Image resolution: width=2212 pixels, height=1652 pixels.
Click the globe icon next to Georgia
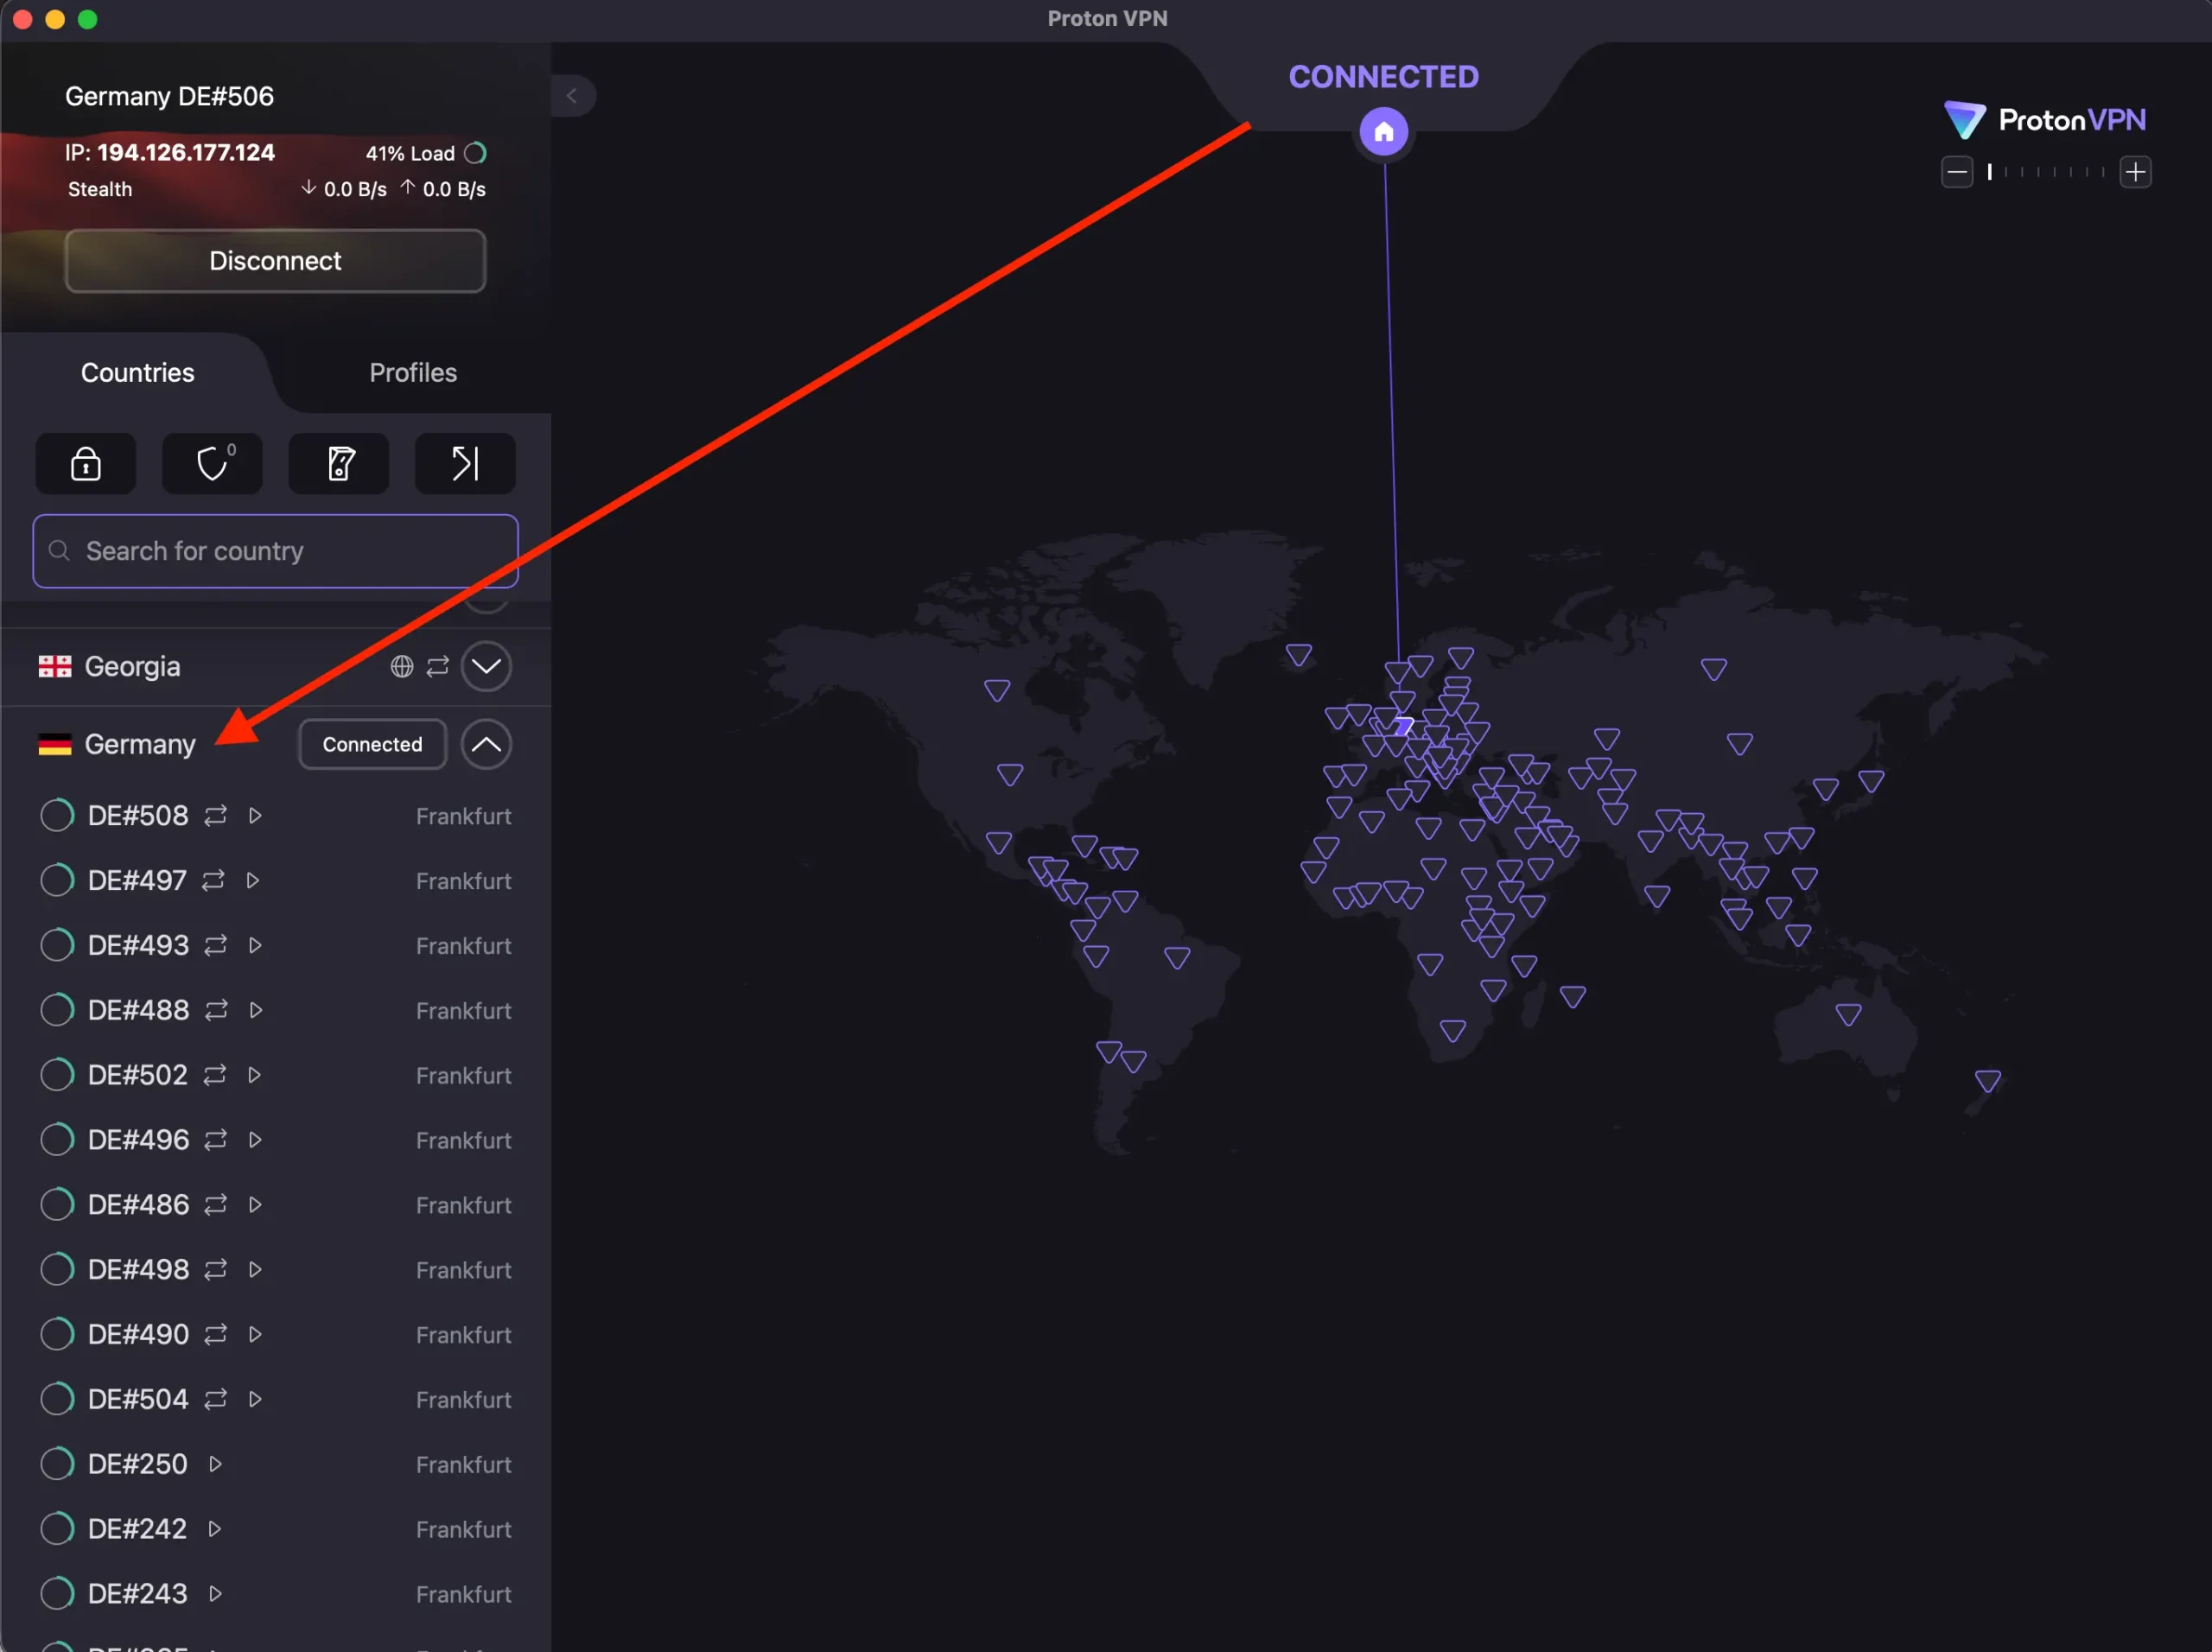click(402, 666)
